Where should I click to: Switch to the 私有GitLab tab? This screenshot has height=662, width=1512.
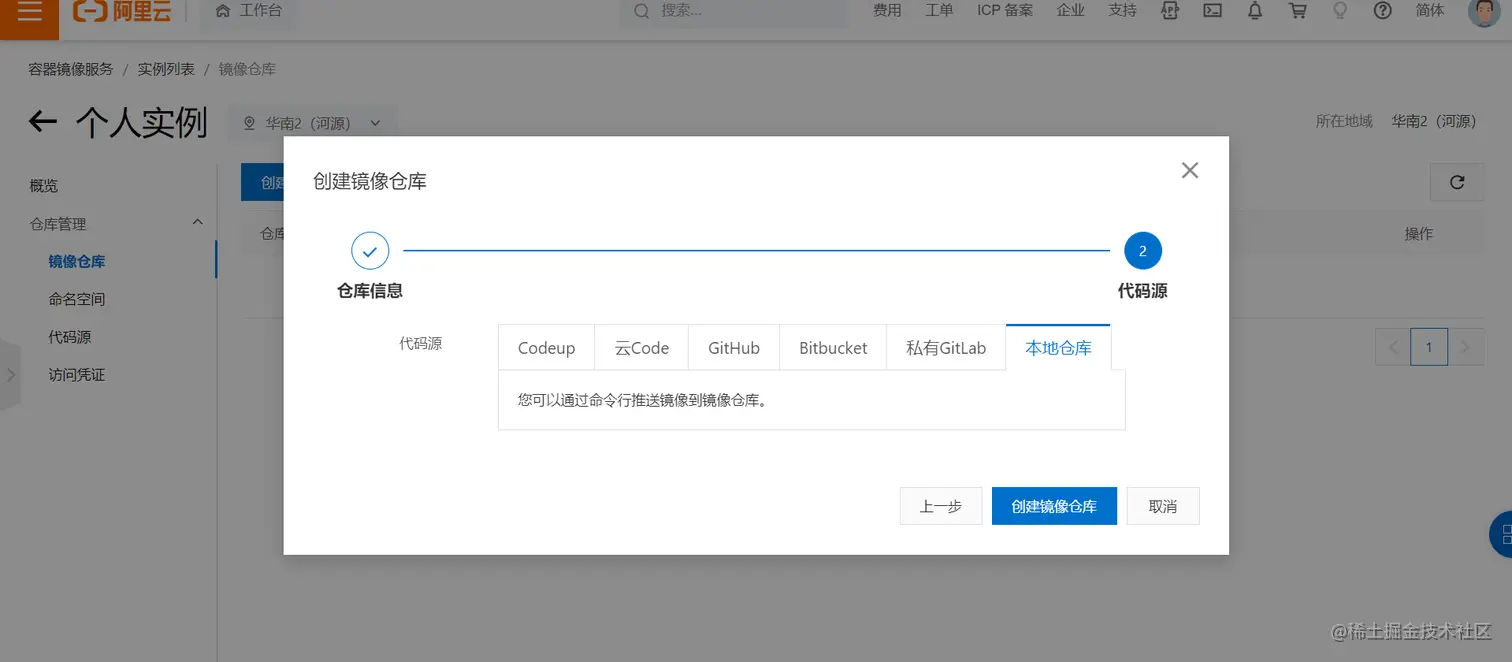946,348
